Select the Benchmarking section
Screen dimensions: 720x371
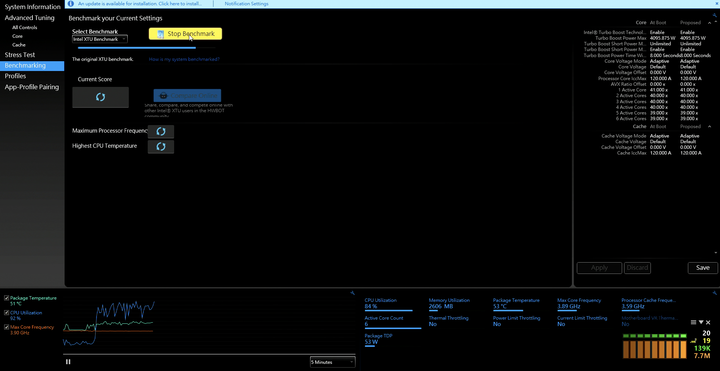(32, 66)
